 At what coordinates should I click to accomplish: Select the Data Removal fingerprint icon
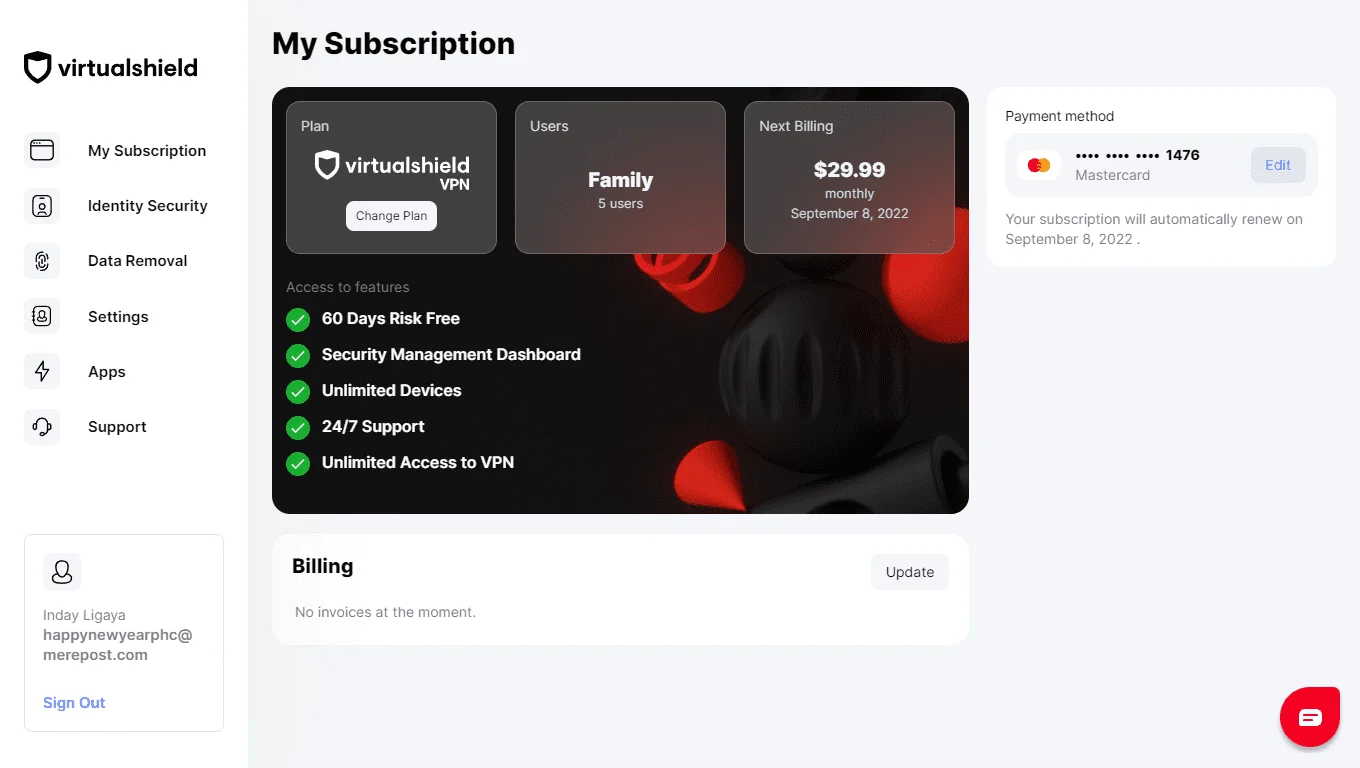[42, 261]
